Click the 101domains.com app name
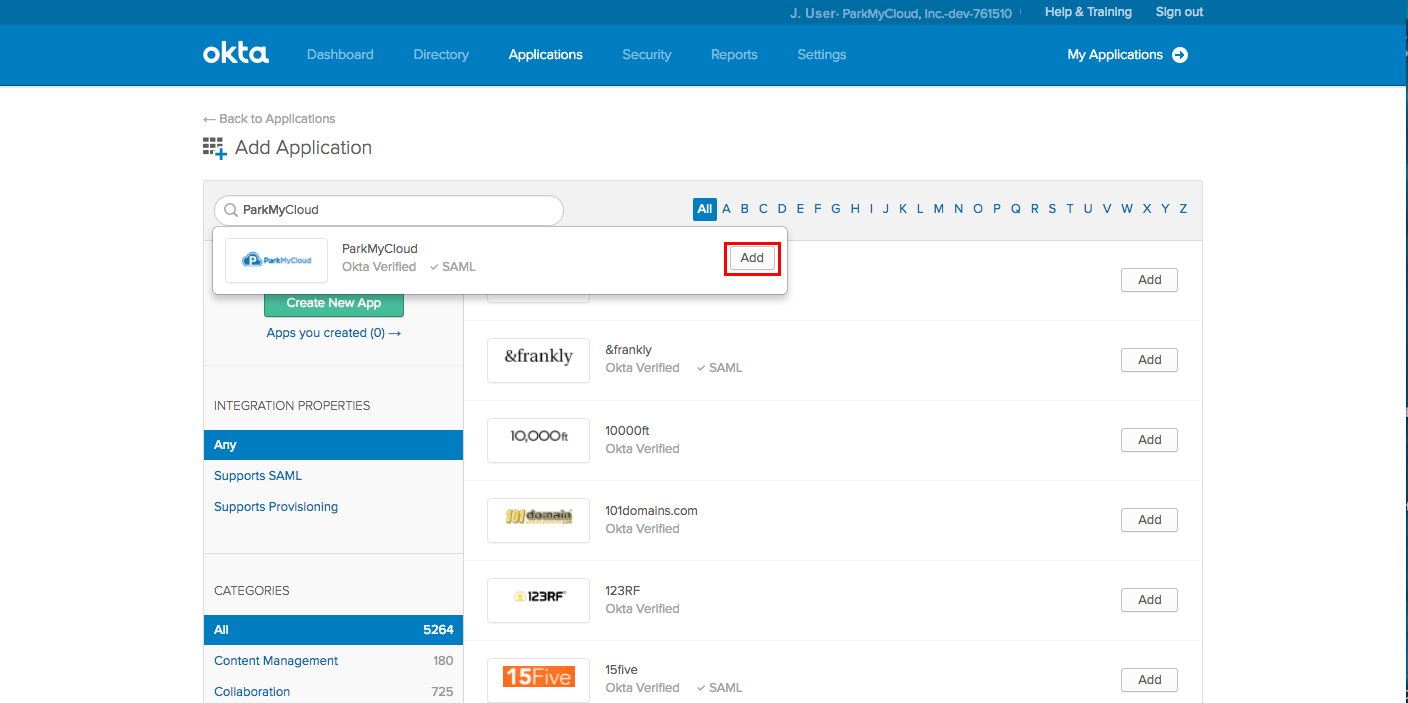Image resolution: width=1408 pixels, height=703 pixels. point(651,511)
